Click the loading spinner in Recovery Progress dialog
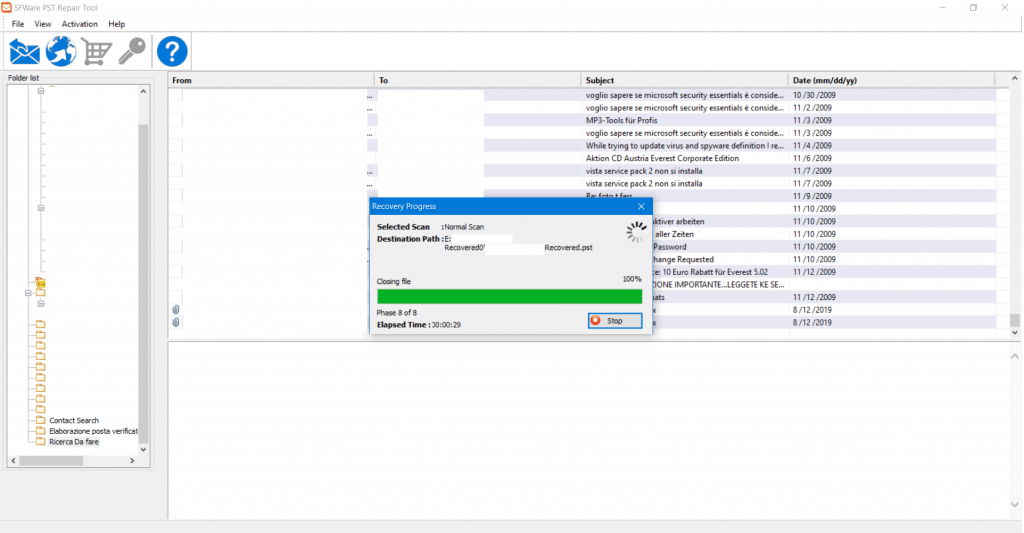Viewport: 1024px width, 533px height. [636, 232]
